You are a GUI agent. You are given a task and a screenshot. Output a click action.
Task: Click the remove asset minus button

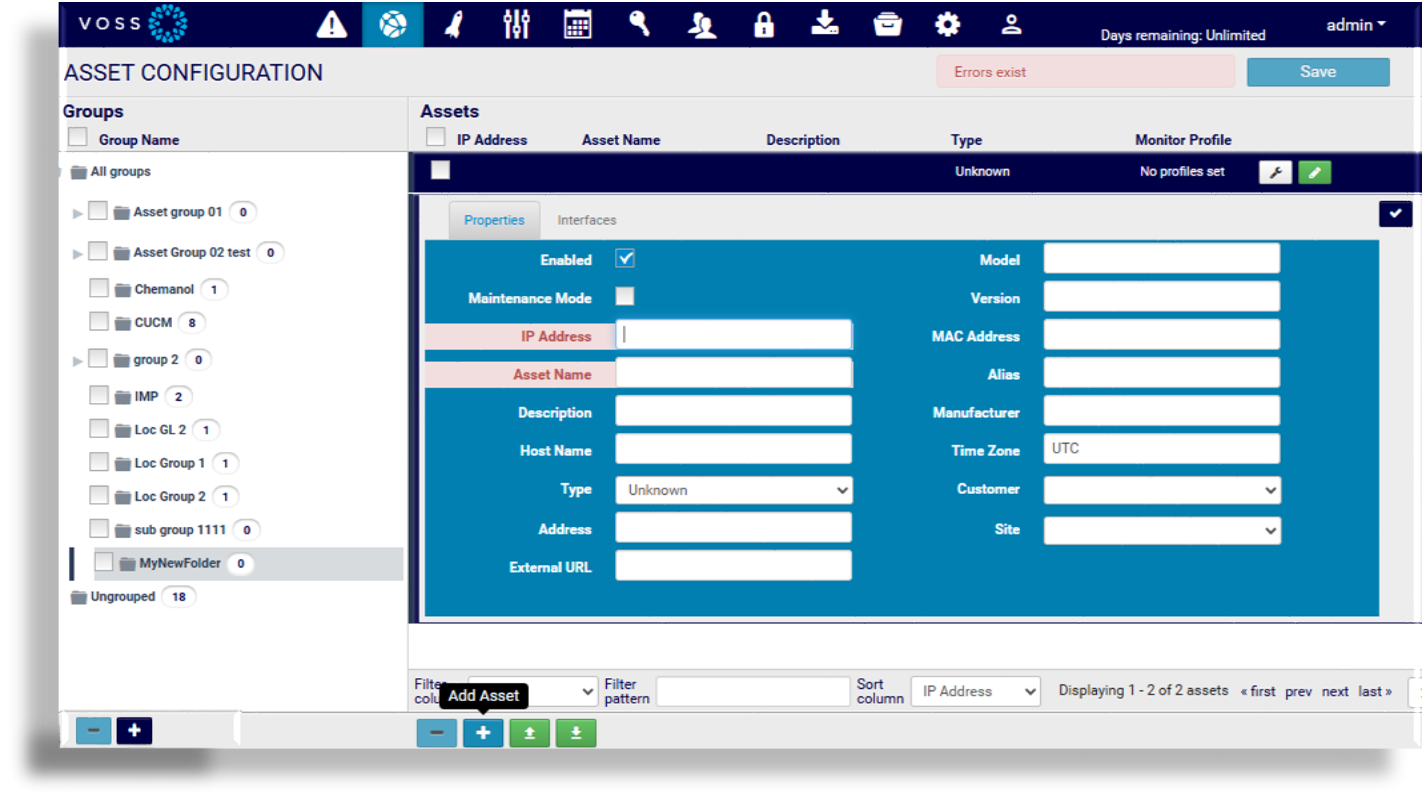coord(437,733)
